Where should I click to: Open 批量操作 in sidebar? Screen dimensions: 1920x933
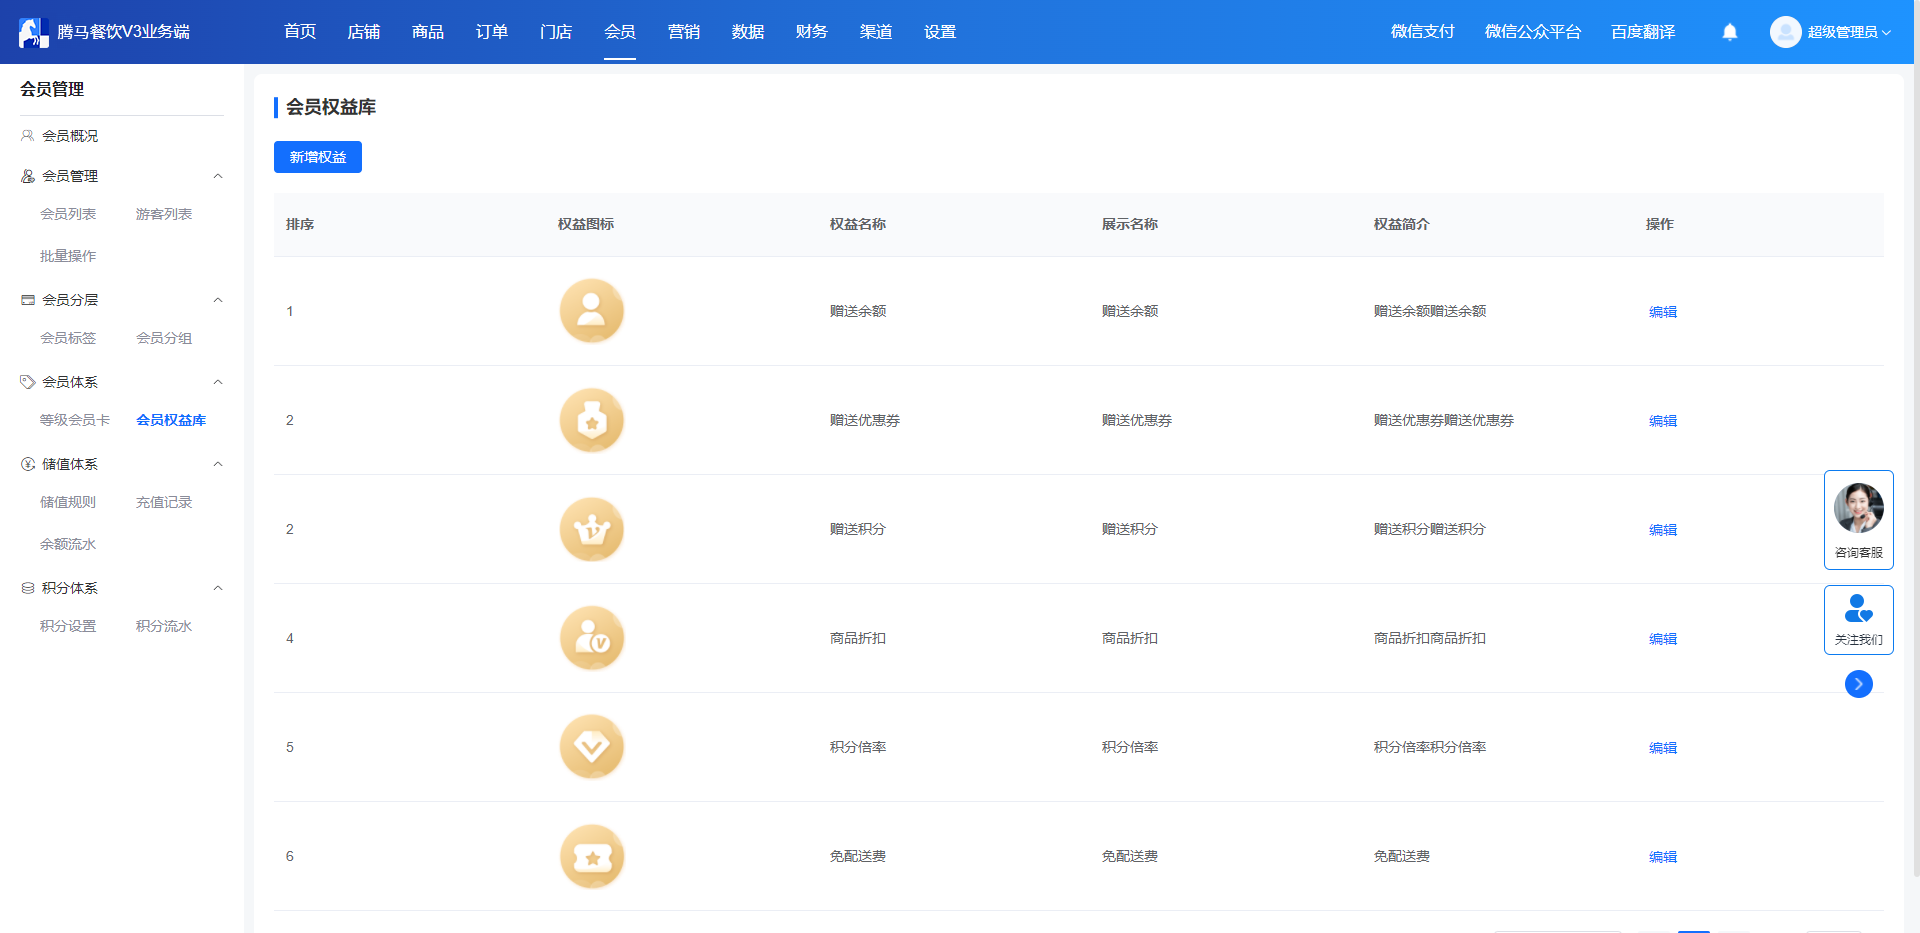point(68,256)
